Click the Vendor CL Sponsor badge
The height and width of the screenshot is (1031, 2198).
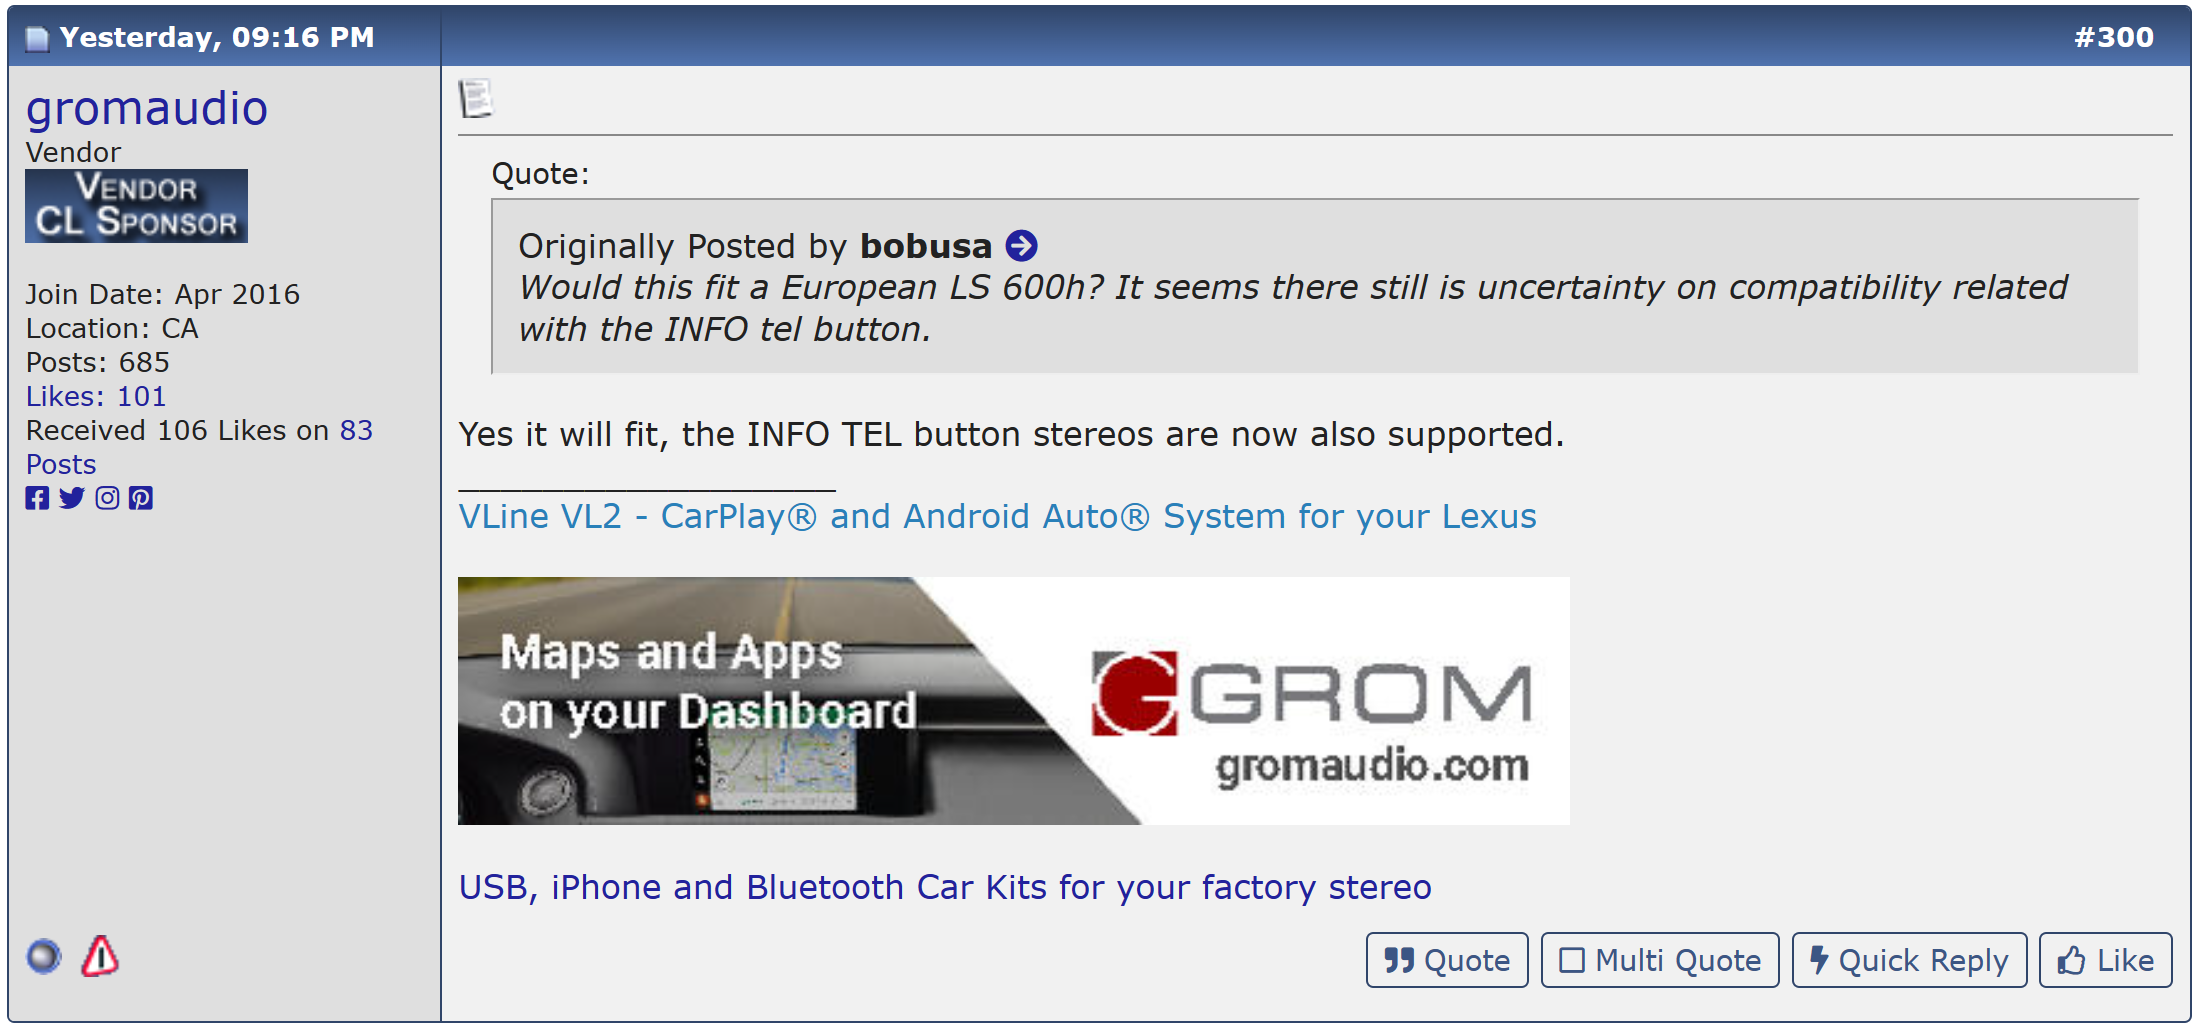136,206
